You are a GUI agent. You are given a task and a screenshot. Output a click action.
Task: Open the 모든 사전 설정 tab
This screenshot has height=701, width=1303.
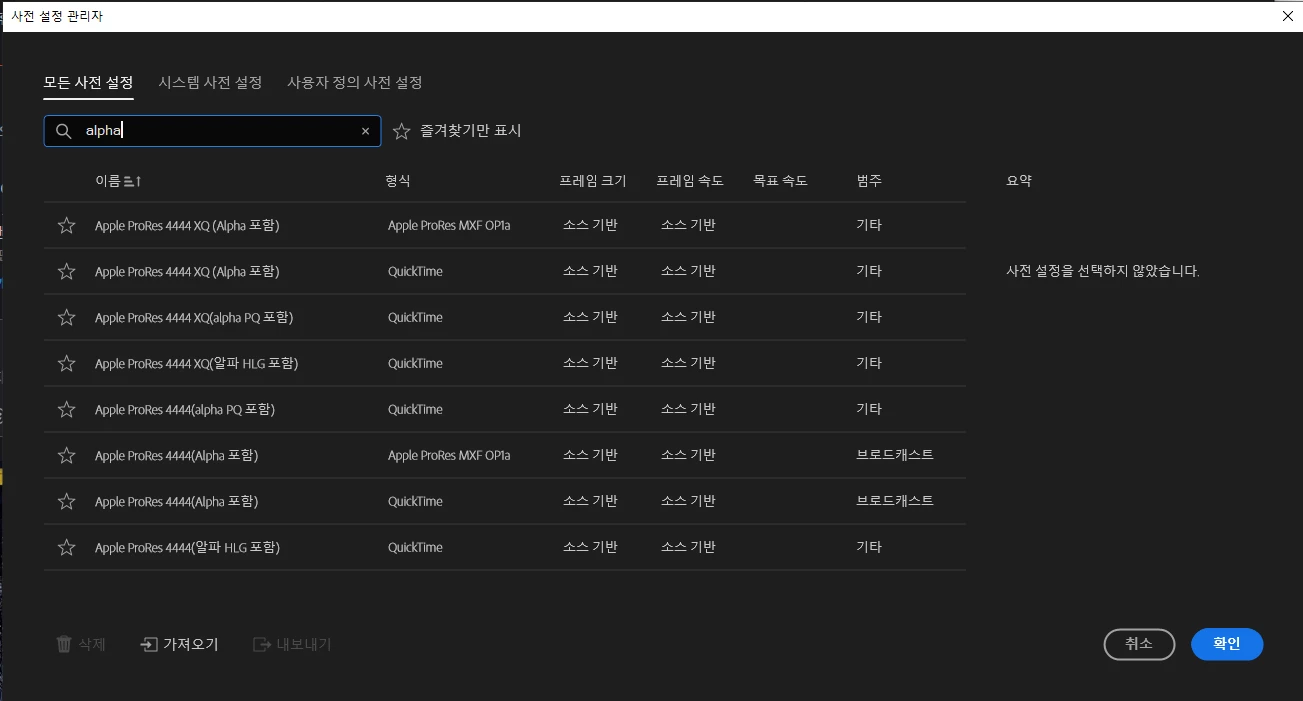point(88,82)
